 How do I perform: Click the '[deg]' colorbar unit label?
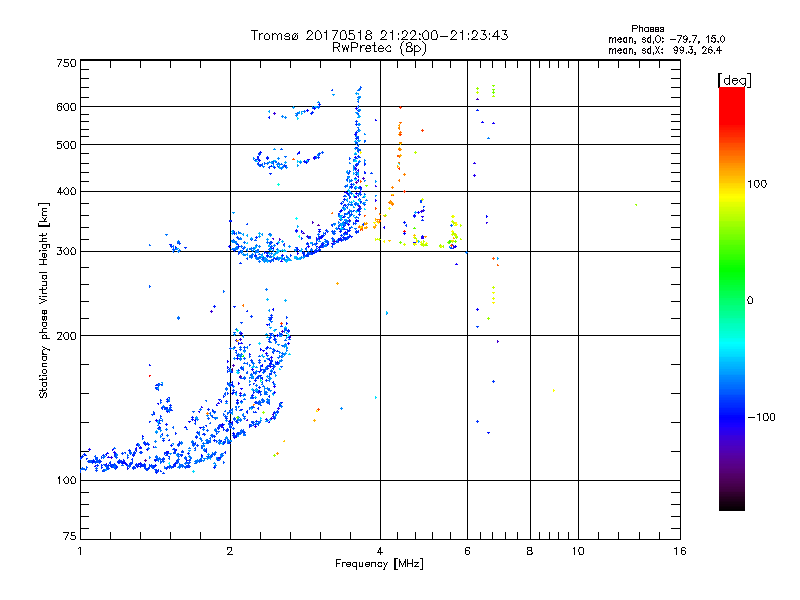click(734, 80)
